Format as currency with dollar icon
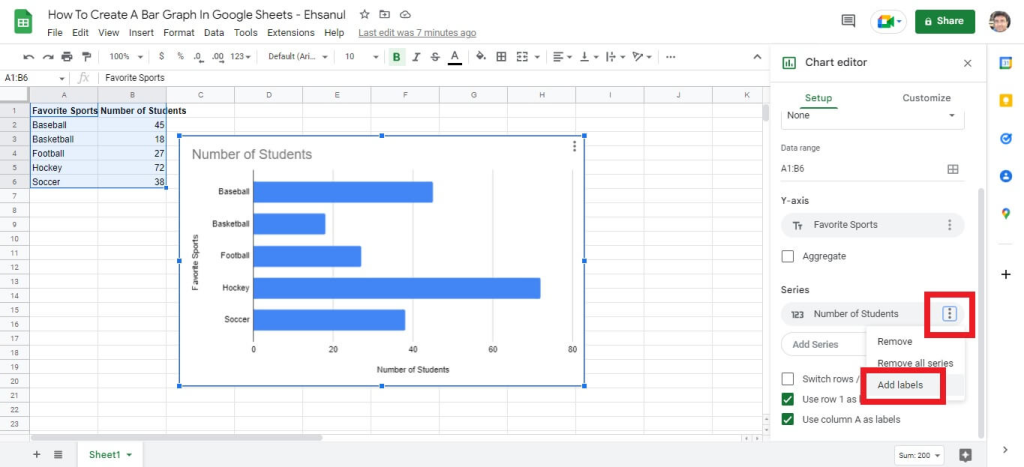The image size is (1024, 467). 161,57
